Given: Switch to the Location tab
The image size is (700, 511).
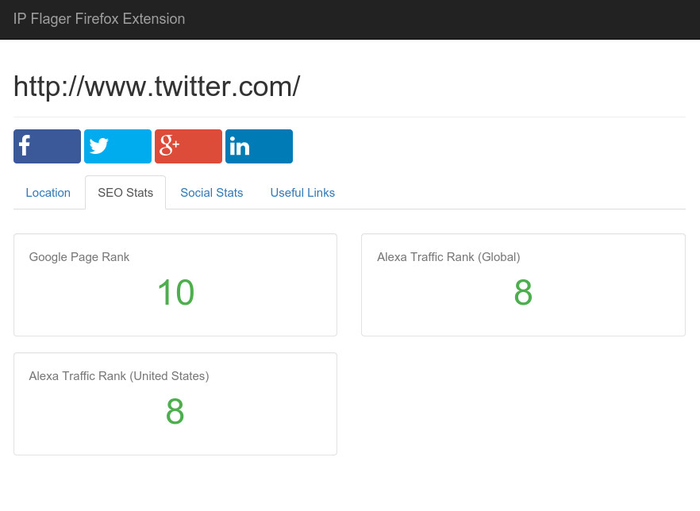Looking at the screenshot, I should point(48,192).
